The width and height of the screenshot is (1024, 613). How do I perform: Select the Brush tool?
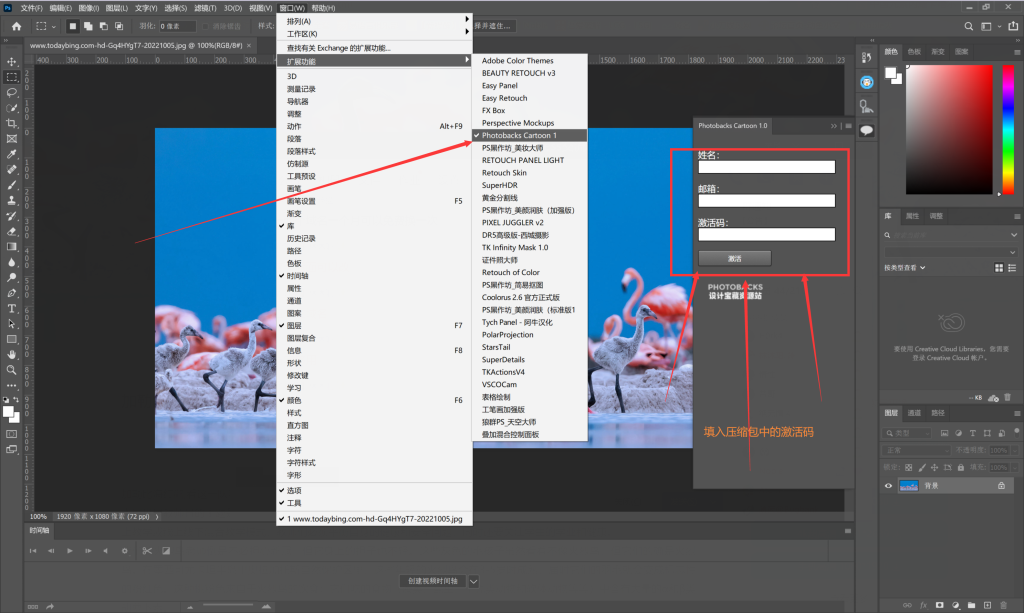[x=12, y=185]
